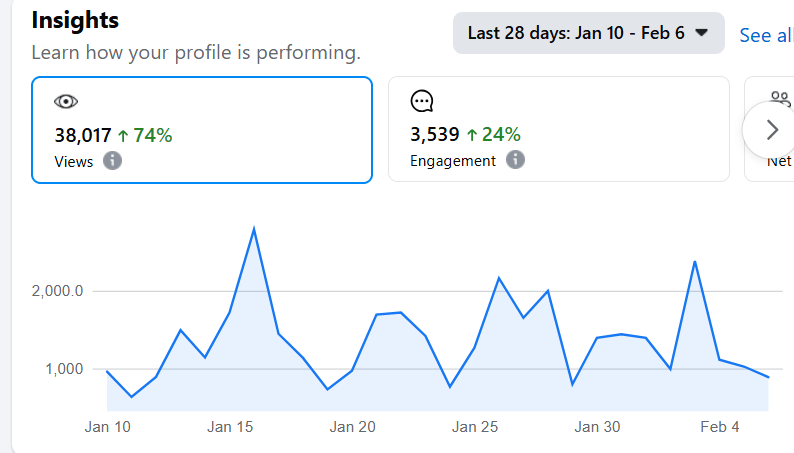Click the Insights heading
The image size is (794, 453).
(x=75, y=20)
